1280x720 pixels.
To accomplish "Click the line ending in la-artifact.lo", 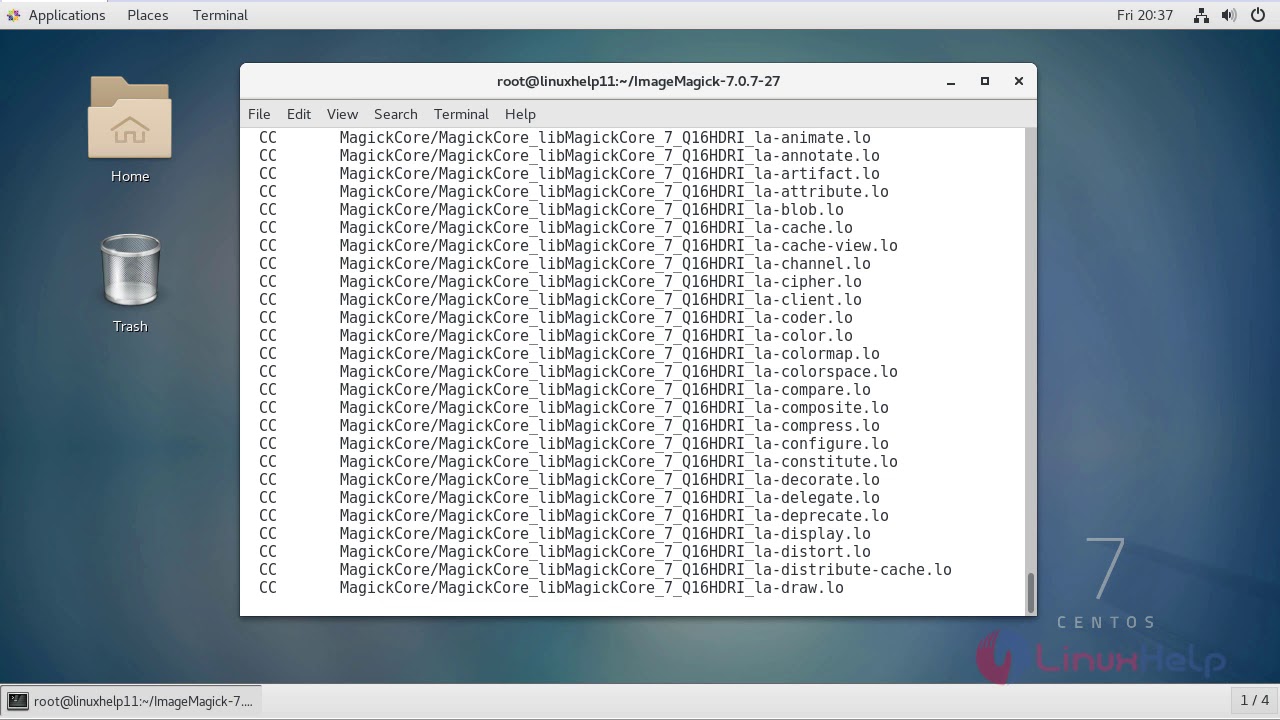I will pyautogui.click(x=569, y=174).
